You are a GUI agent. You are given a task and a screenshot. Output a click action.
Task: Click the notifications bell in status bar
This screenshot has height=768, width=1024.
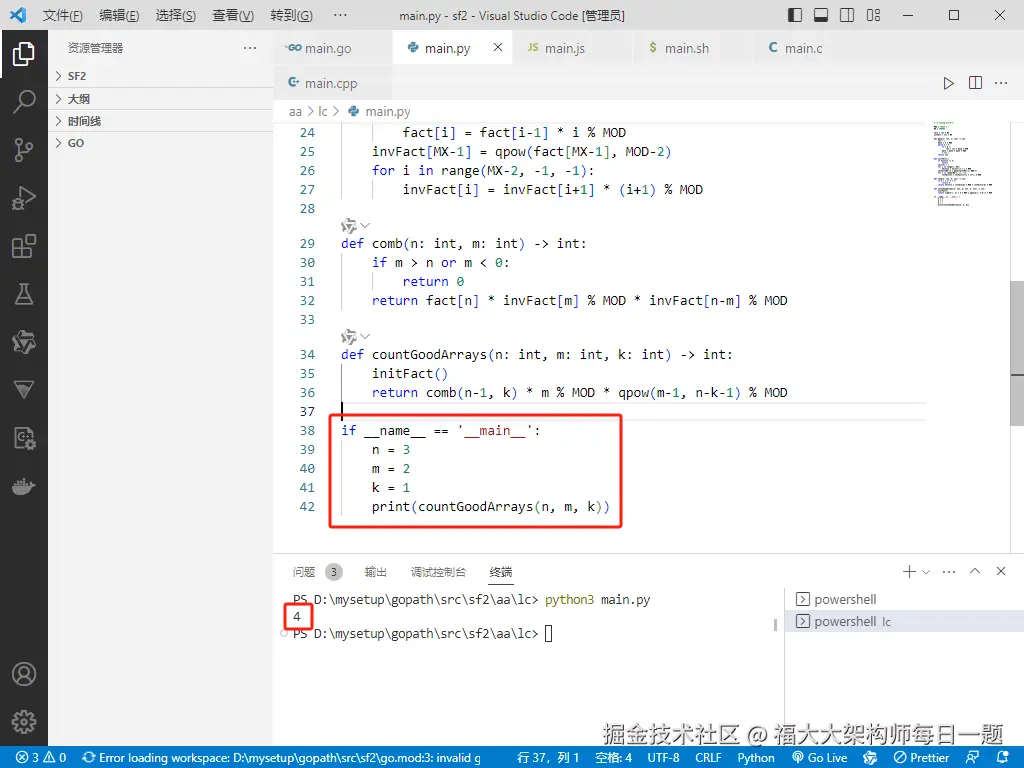click(x=1003, y=758)
